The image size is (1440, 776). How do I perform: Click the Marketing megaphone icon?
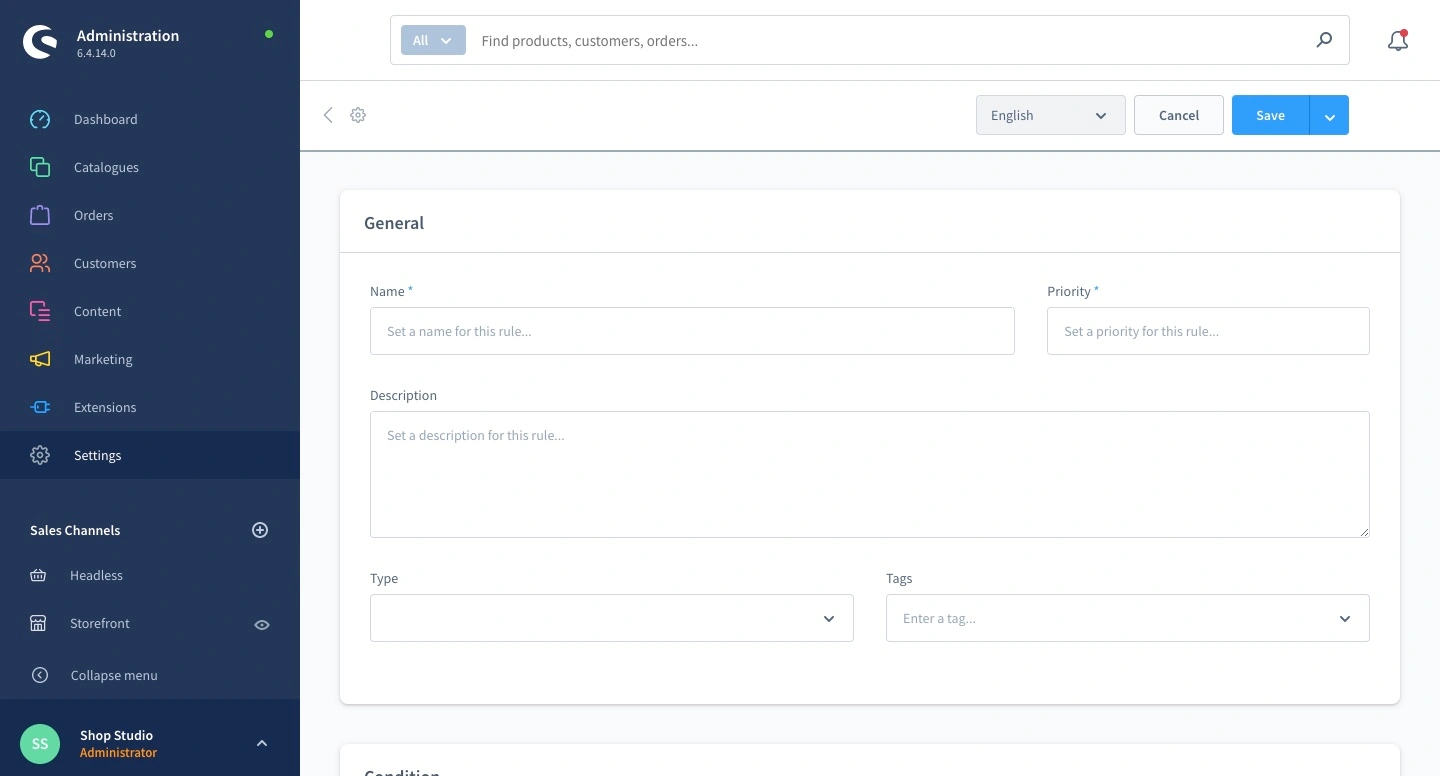click(40, 359)
